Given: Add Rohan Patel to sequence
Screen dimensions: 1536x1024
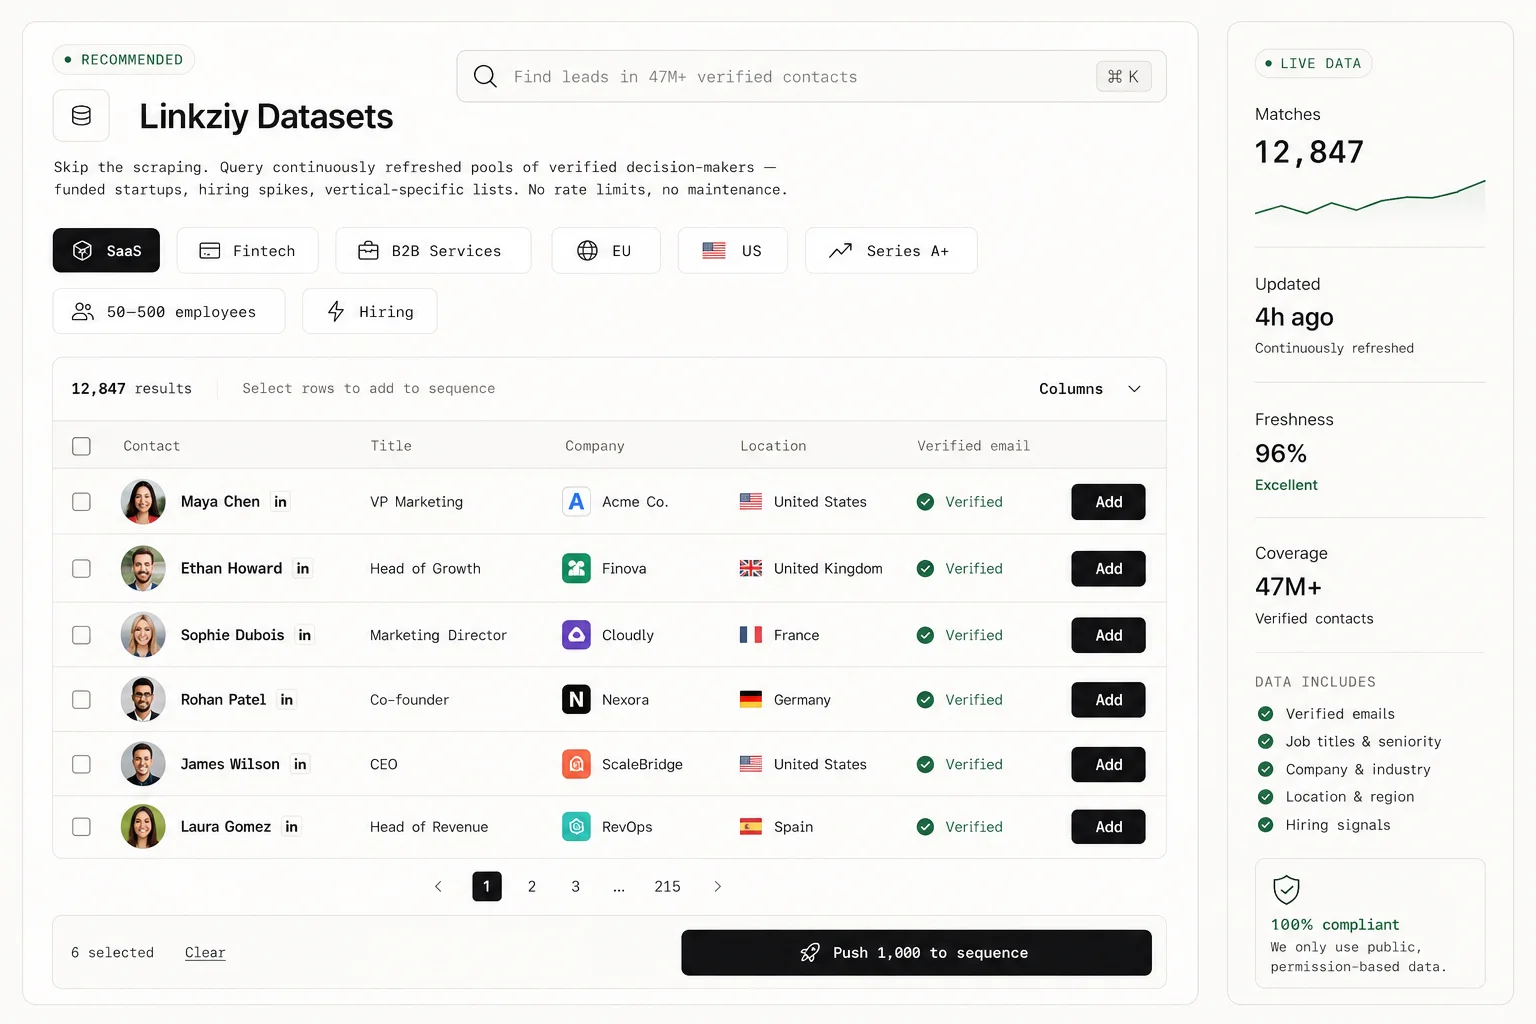Looking at the screenshot, I should 1108,700.
